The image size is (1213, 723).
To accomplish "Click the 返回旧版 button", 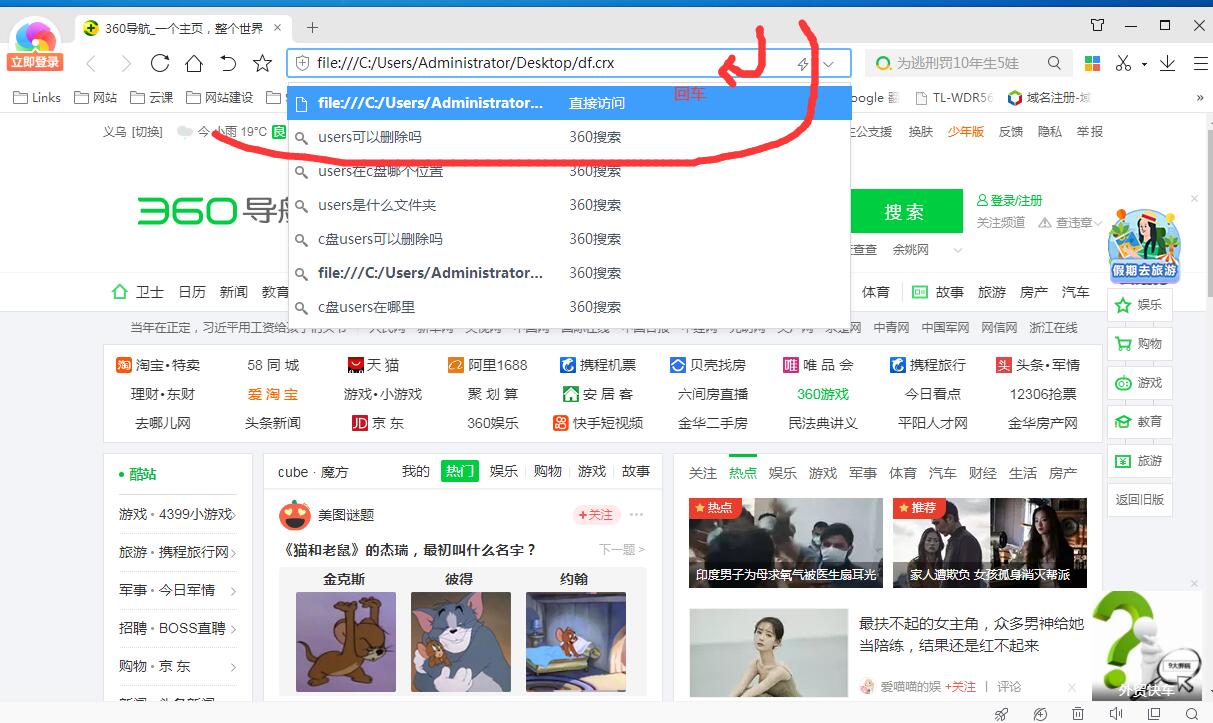I will pyautogui.click(x=1139, y=499).
